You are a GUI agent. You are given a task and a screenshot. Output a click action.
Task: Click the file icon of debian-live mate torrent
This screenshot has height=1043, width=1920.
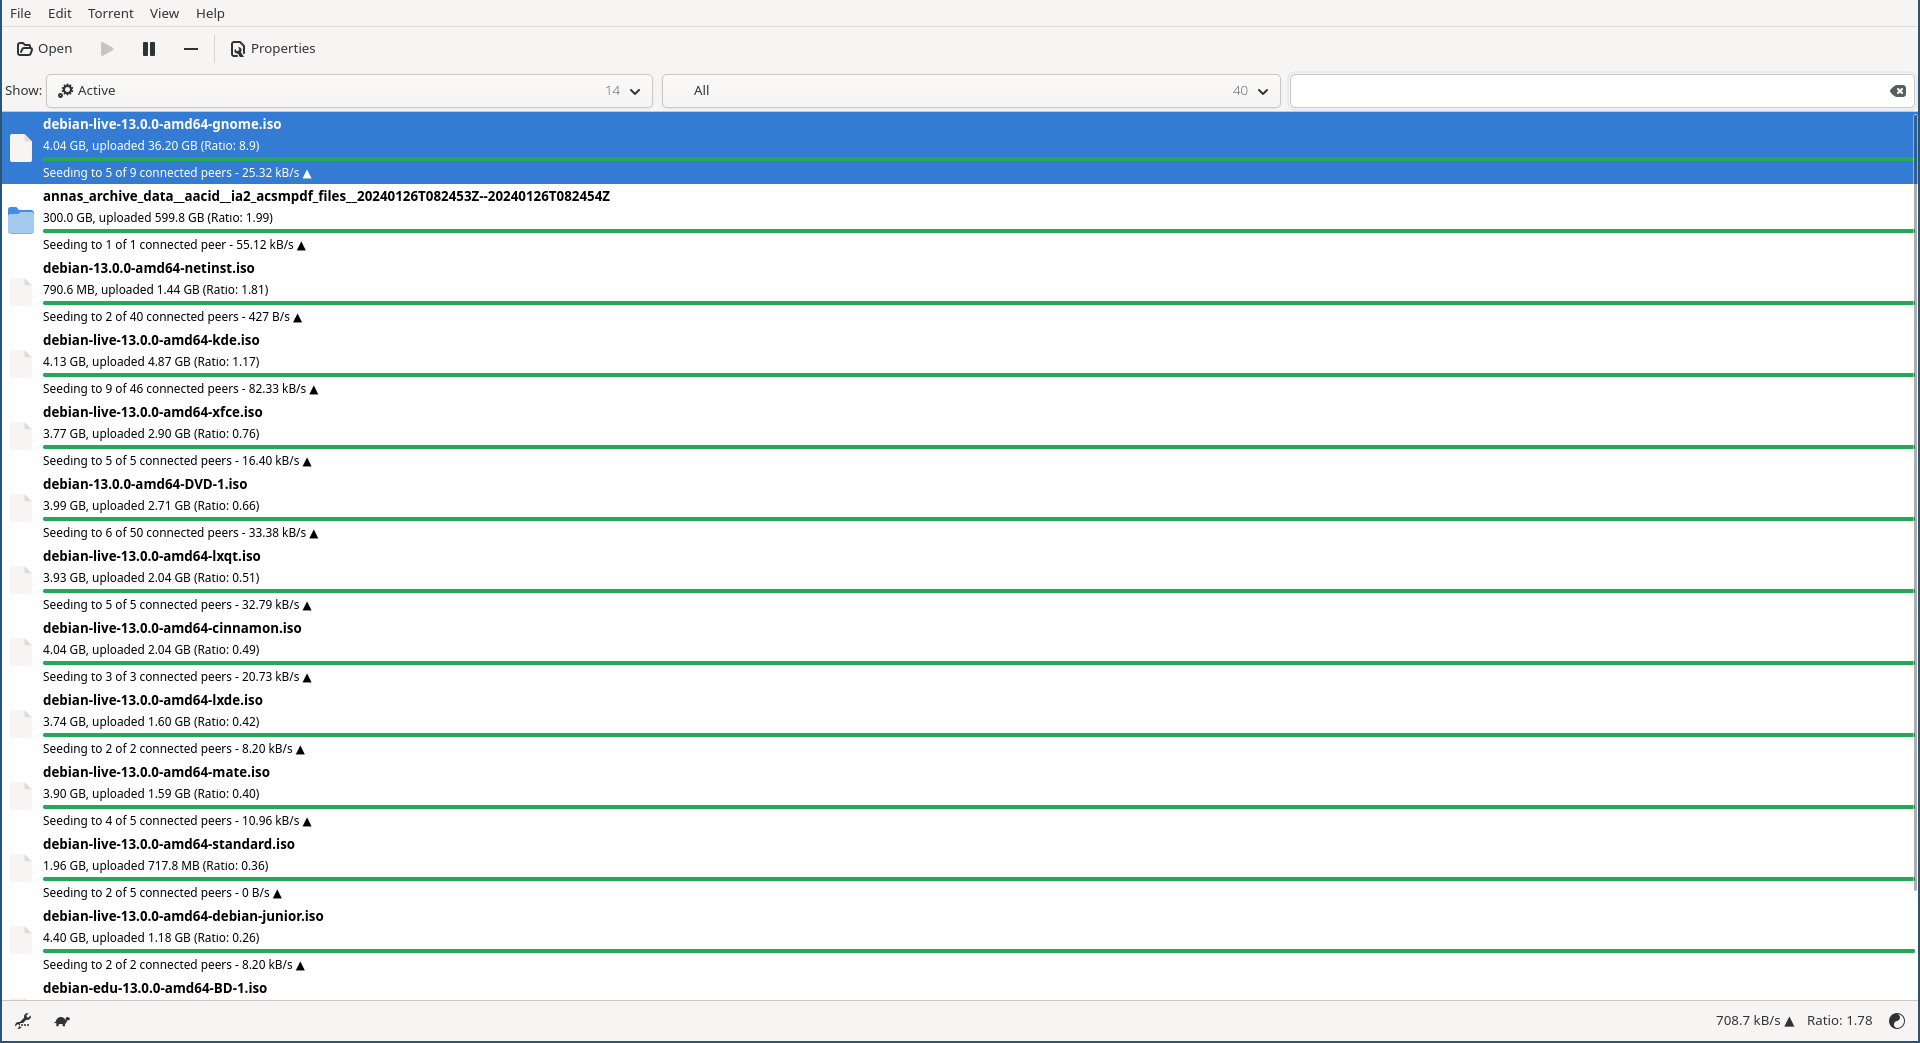21,796
